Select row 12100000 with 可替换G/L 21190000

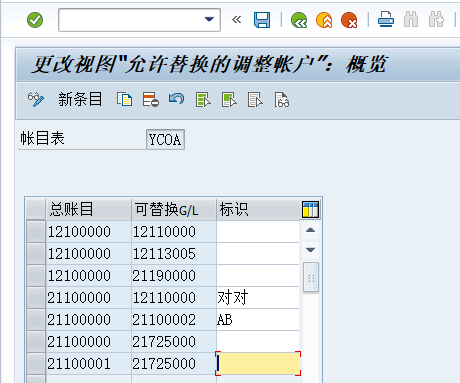pyautogui.click(x=36, y=276)
